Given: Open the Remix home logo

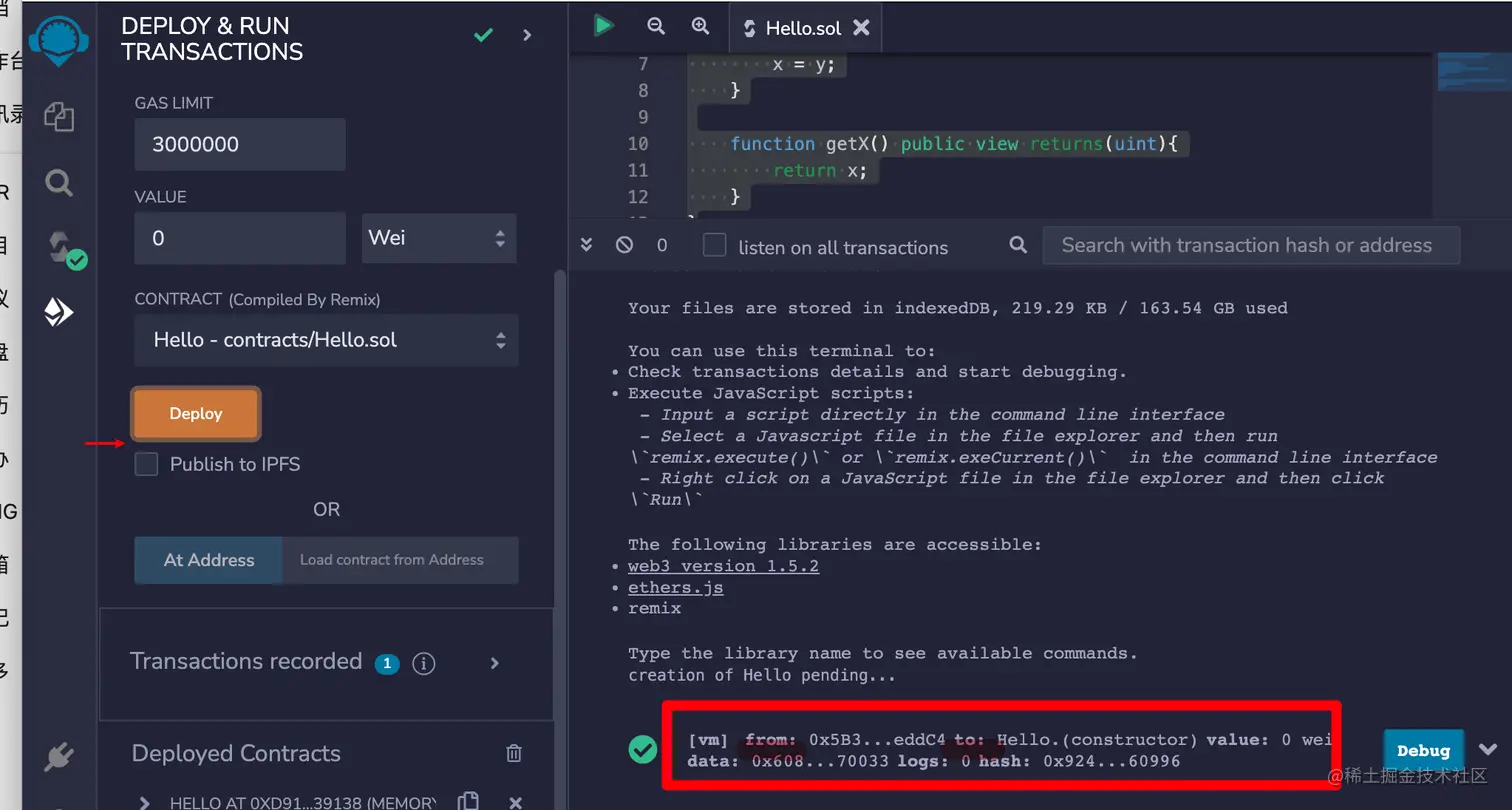Looking at the screenshot, I should click(59, 40).
